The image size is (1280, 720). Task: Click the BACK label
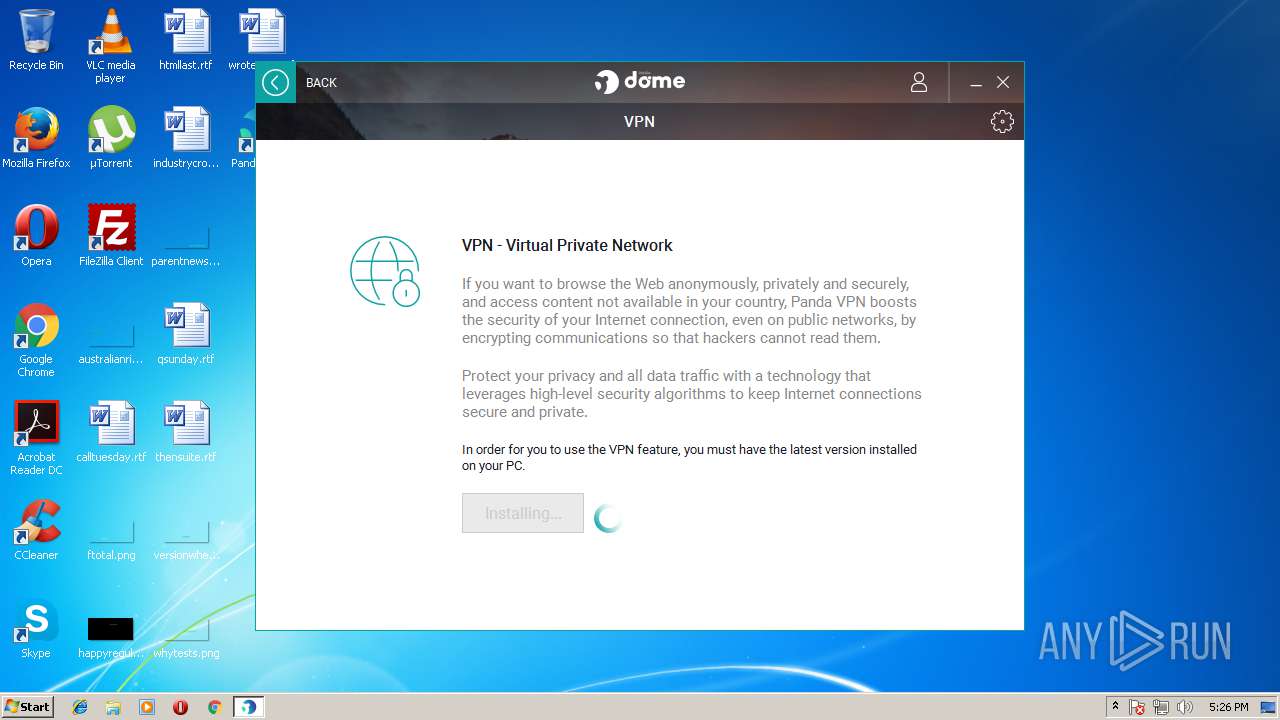point(321,83)
